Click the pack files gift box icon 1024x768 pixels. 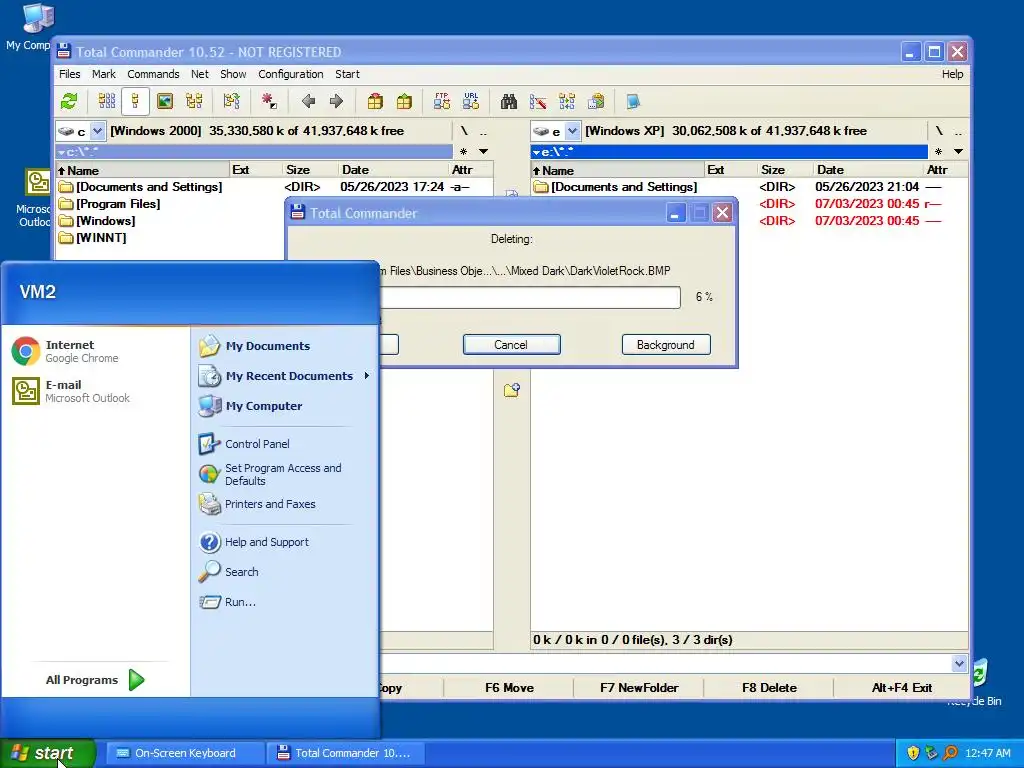375,101
